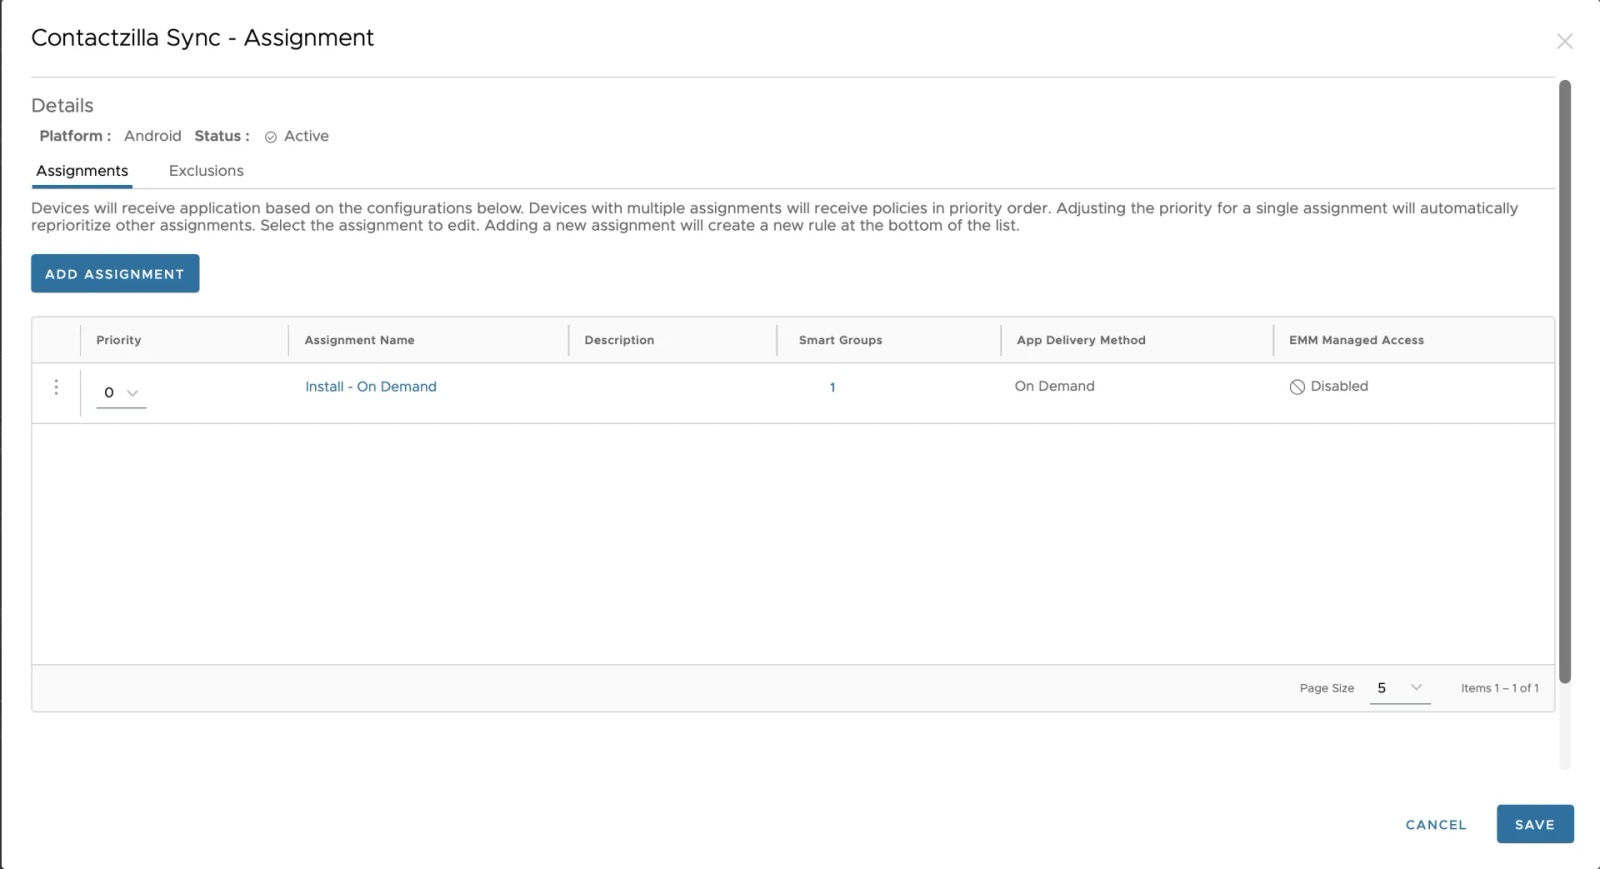Switch to the Assignments tab
The image size is (1600, 869).
82,171
